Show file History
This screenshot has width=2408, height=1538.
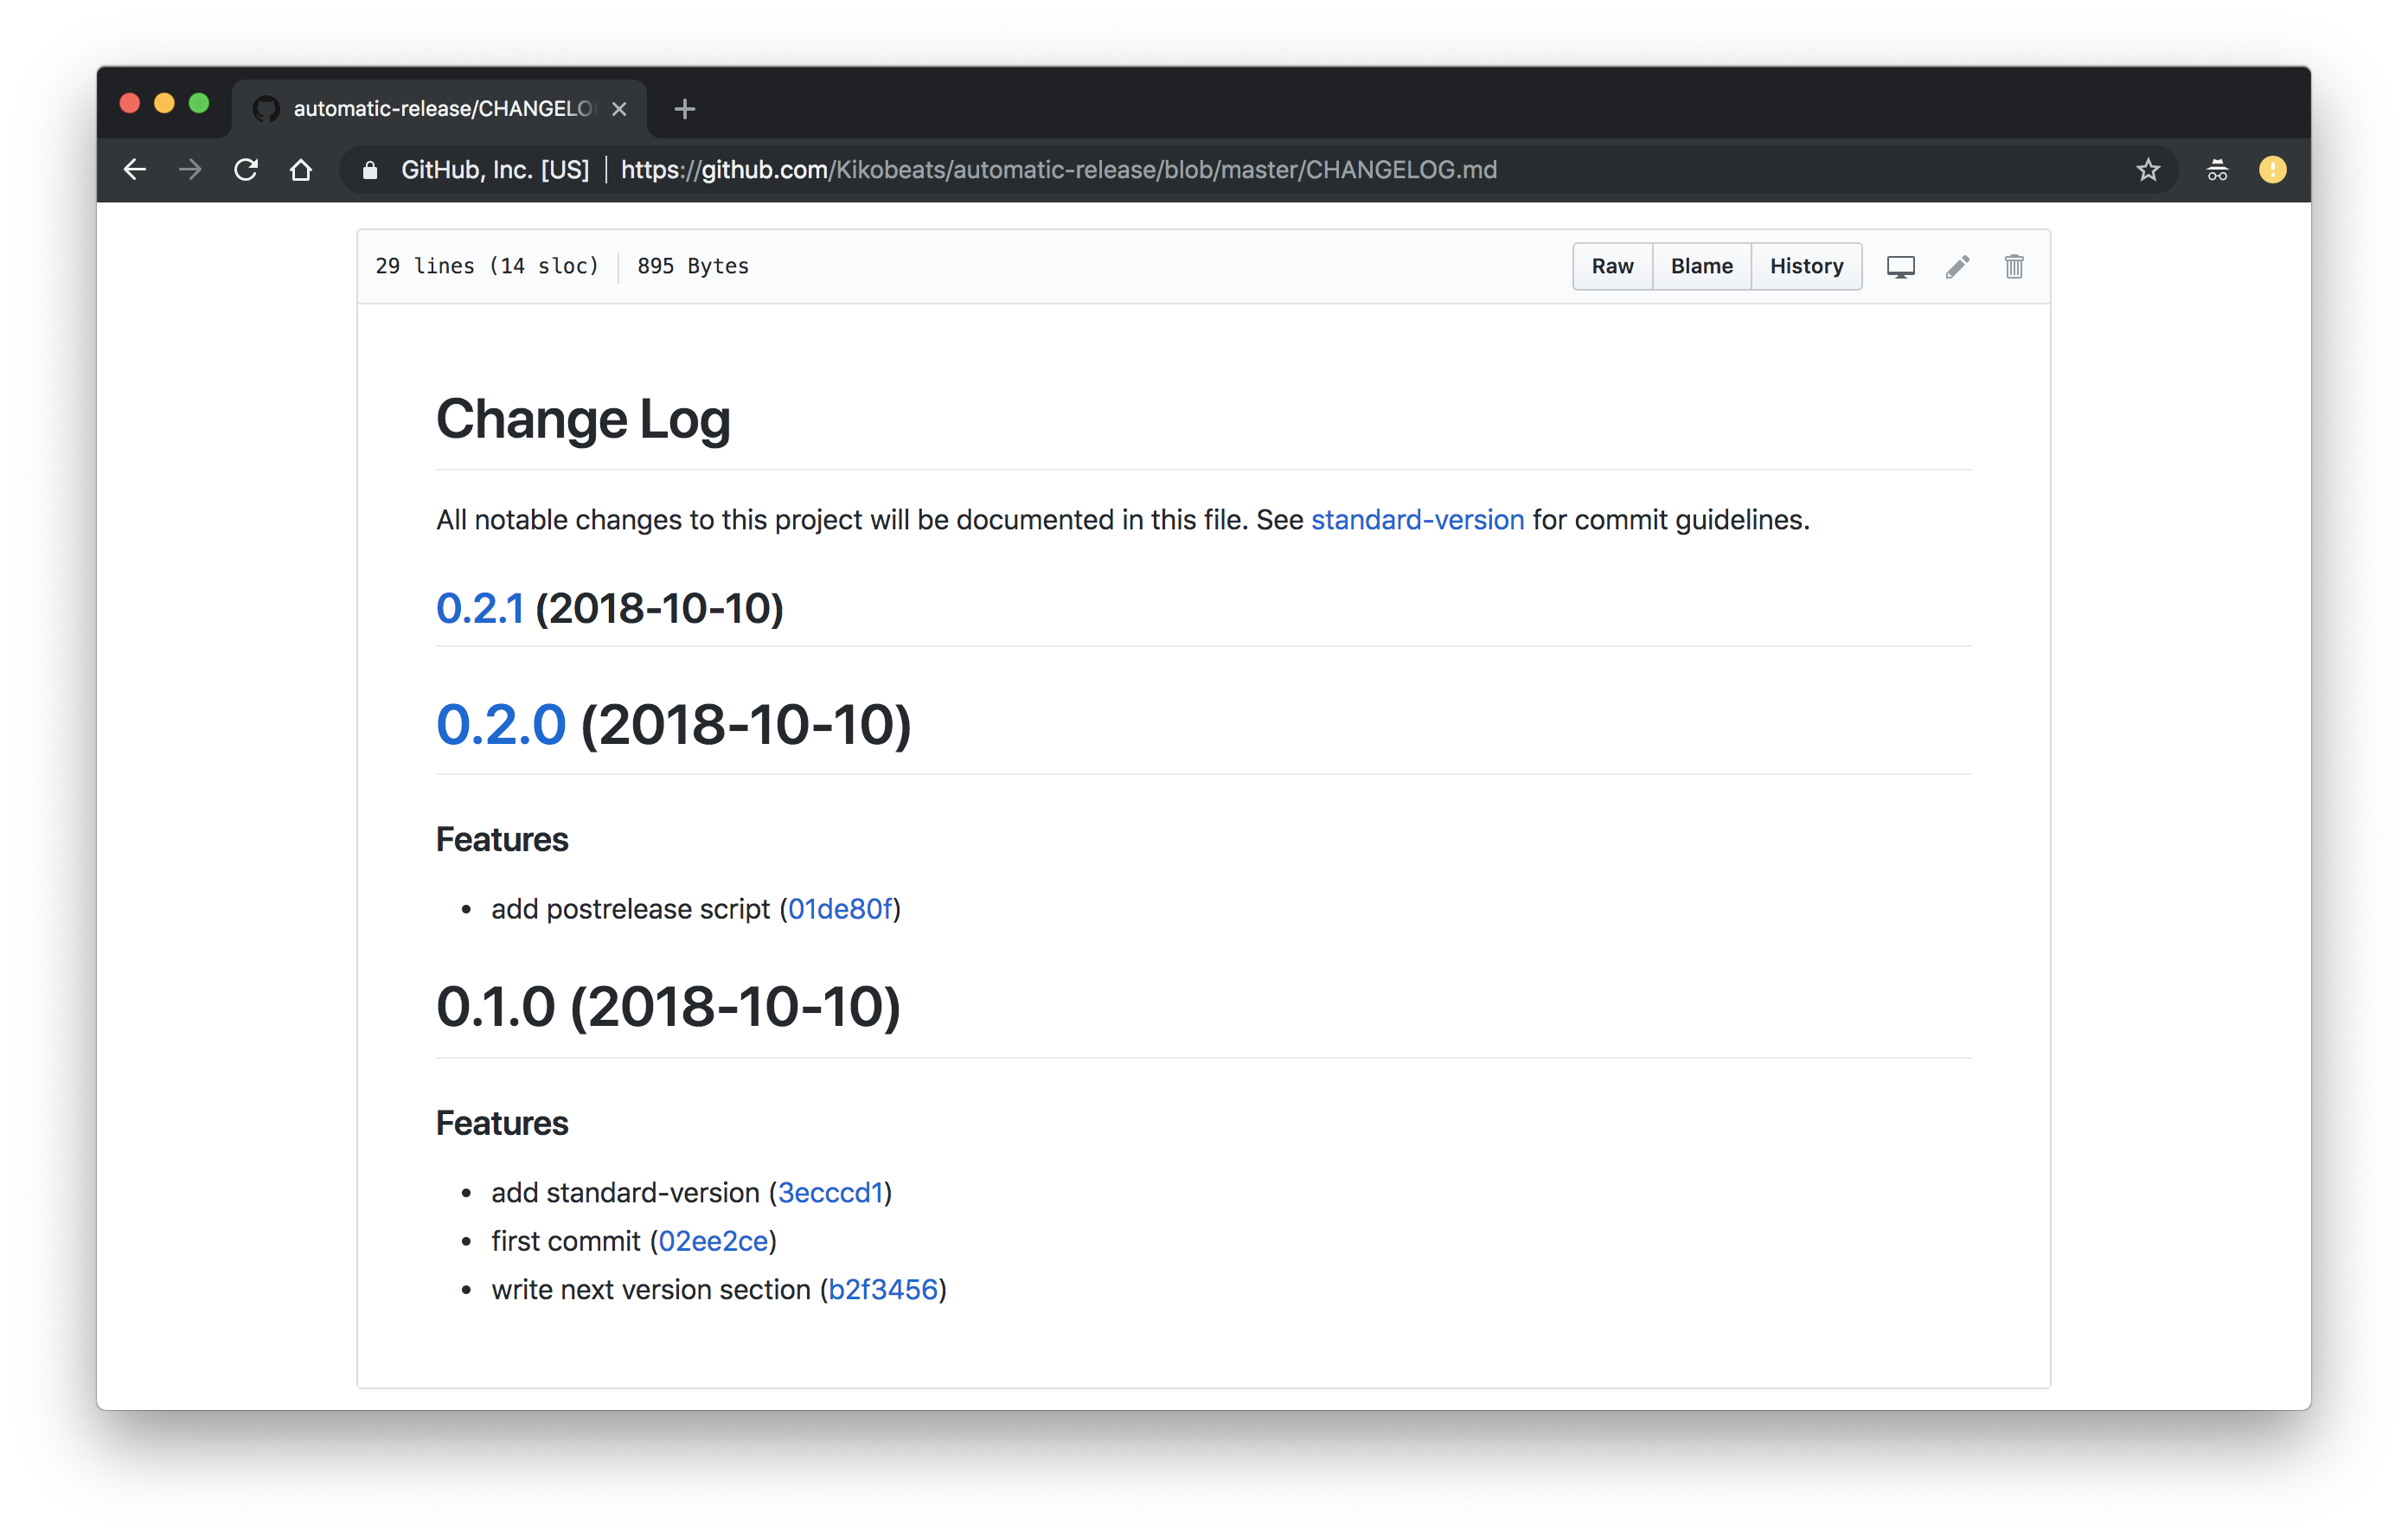1806,266
